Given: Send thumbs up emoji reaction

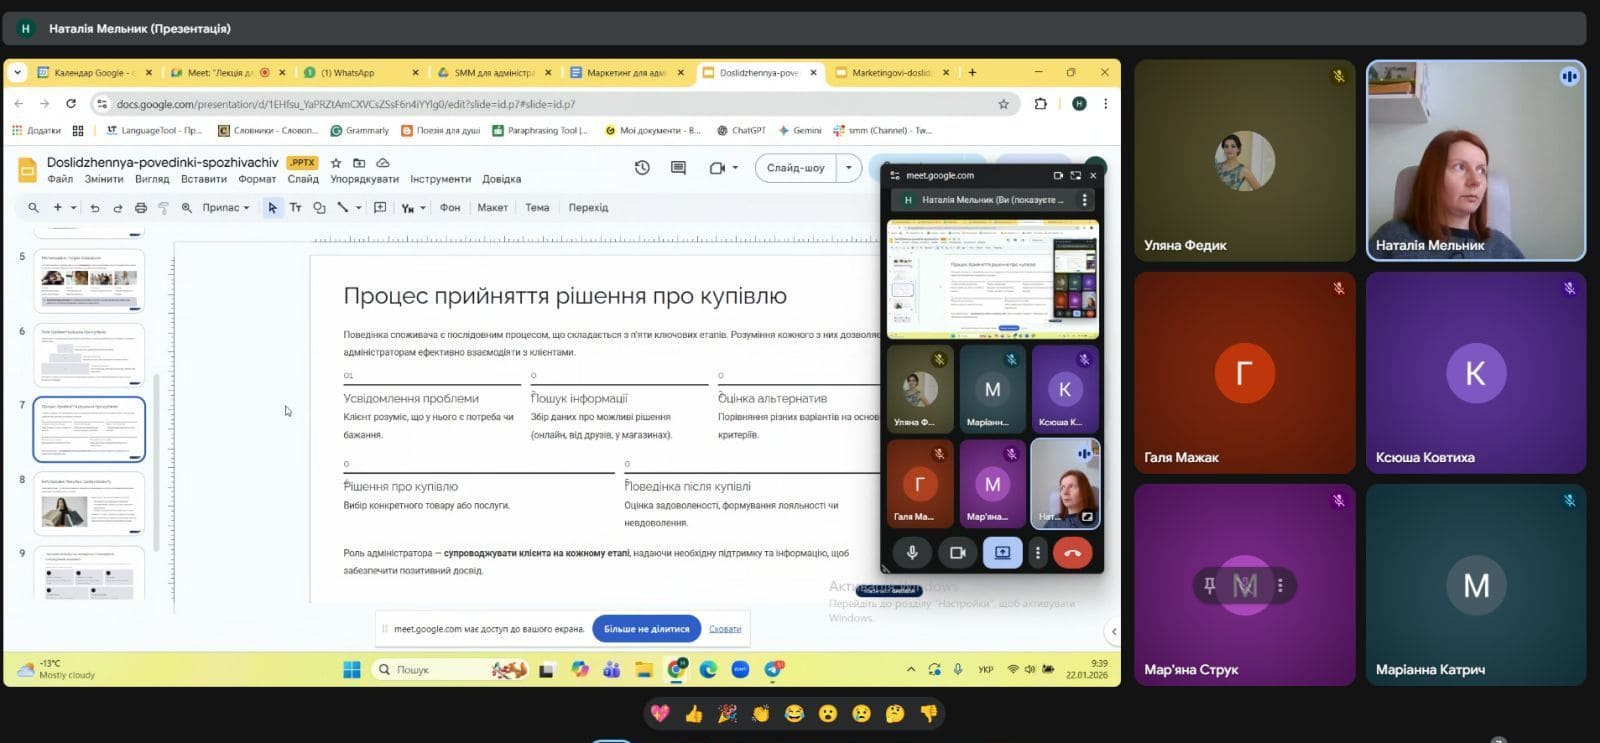Looking at the screenshot, I should 693,714.
